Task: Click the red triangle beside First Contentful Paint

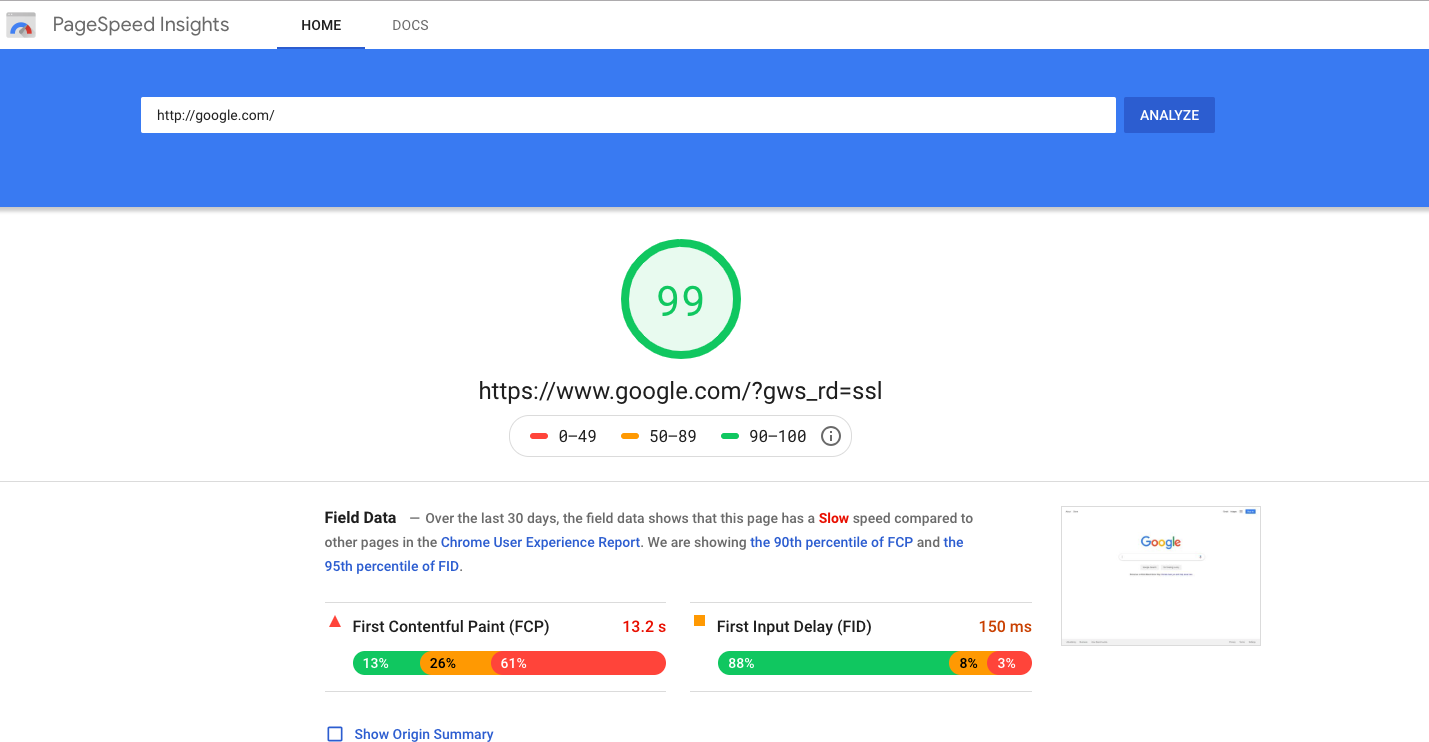Action: (335, 622)
